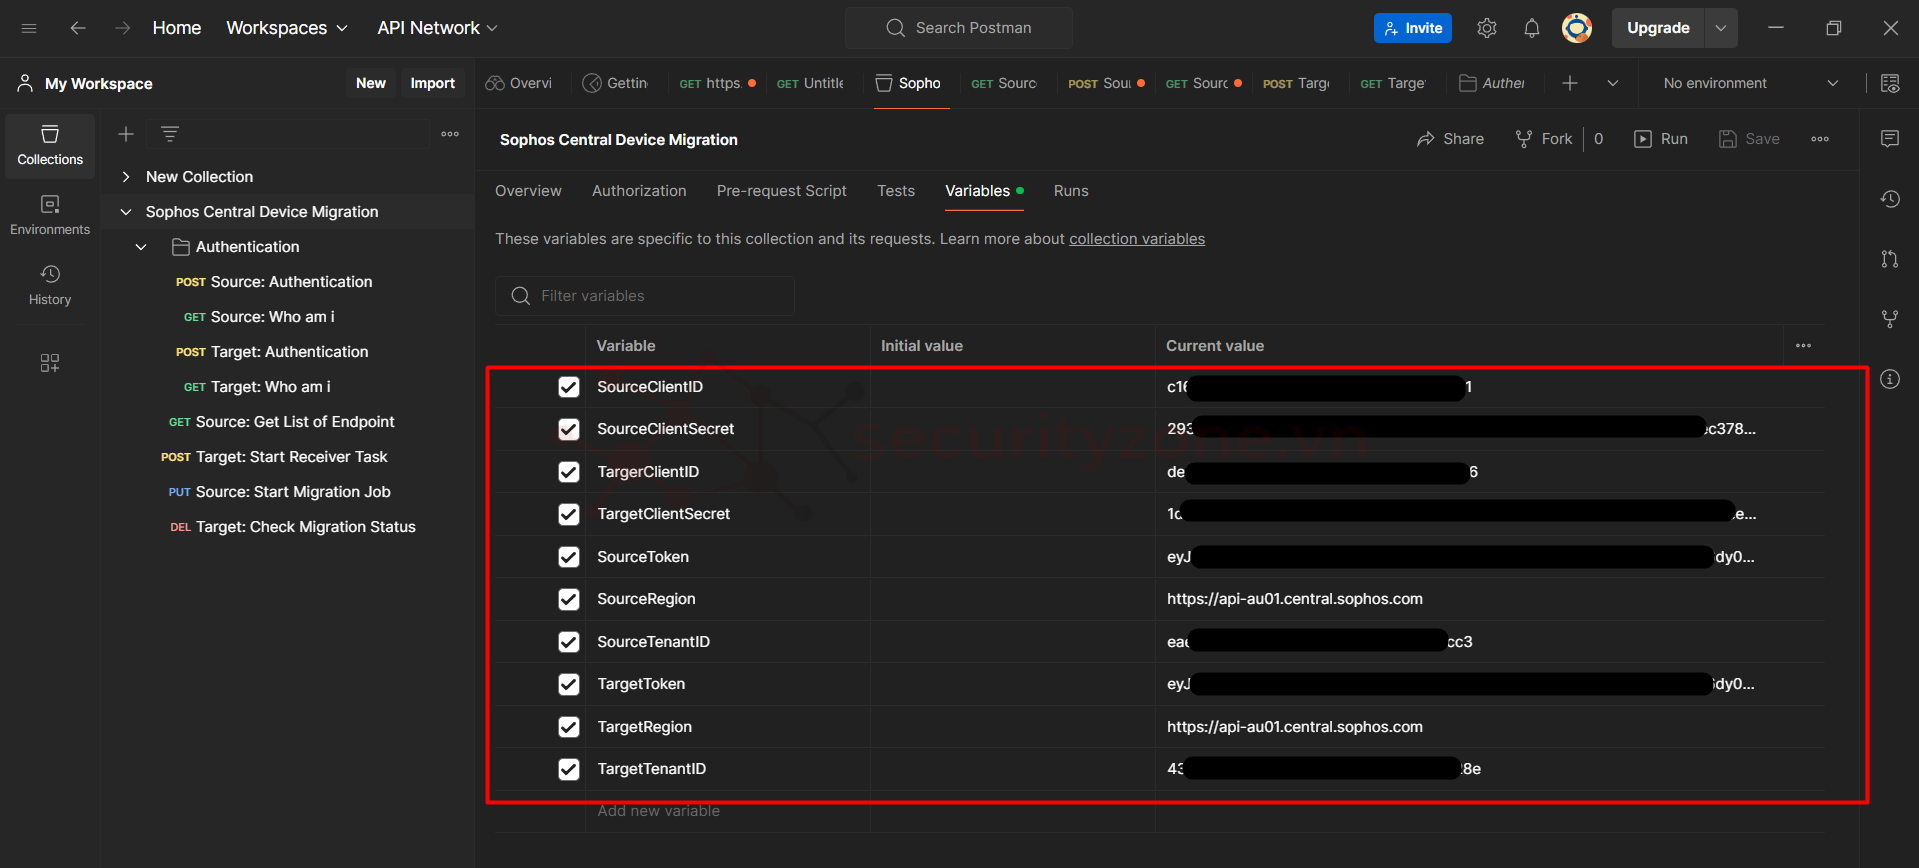
Task: Uncheck the SourceToken variable
Action: tap(569, 557)
